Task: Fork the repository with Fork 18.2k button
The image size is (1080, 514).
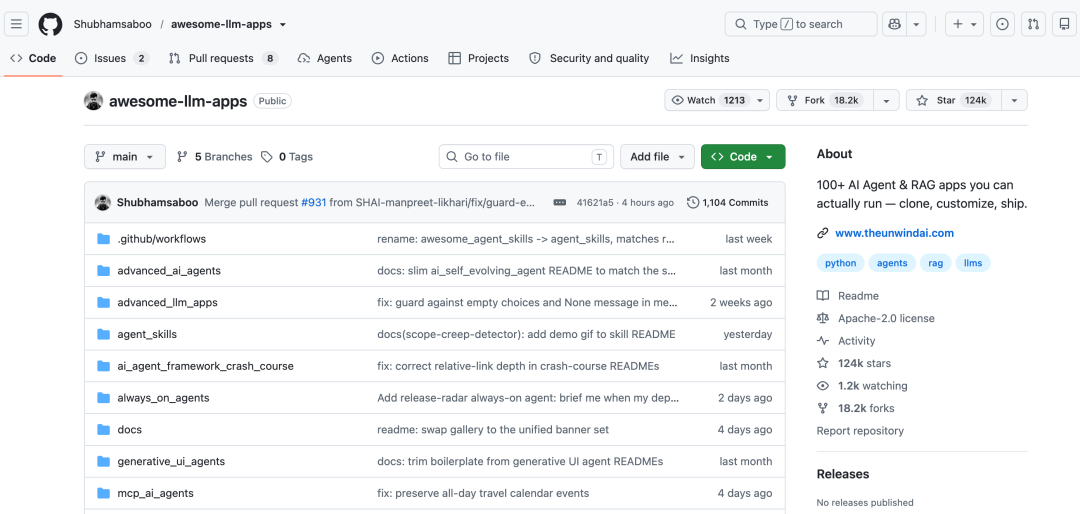Action: tap(825, 101)
